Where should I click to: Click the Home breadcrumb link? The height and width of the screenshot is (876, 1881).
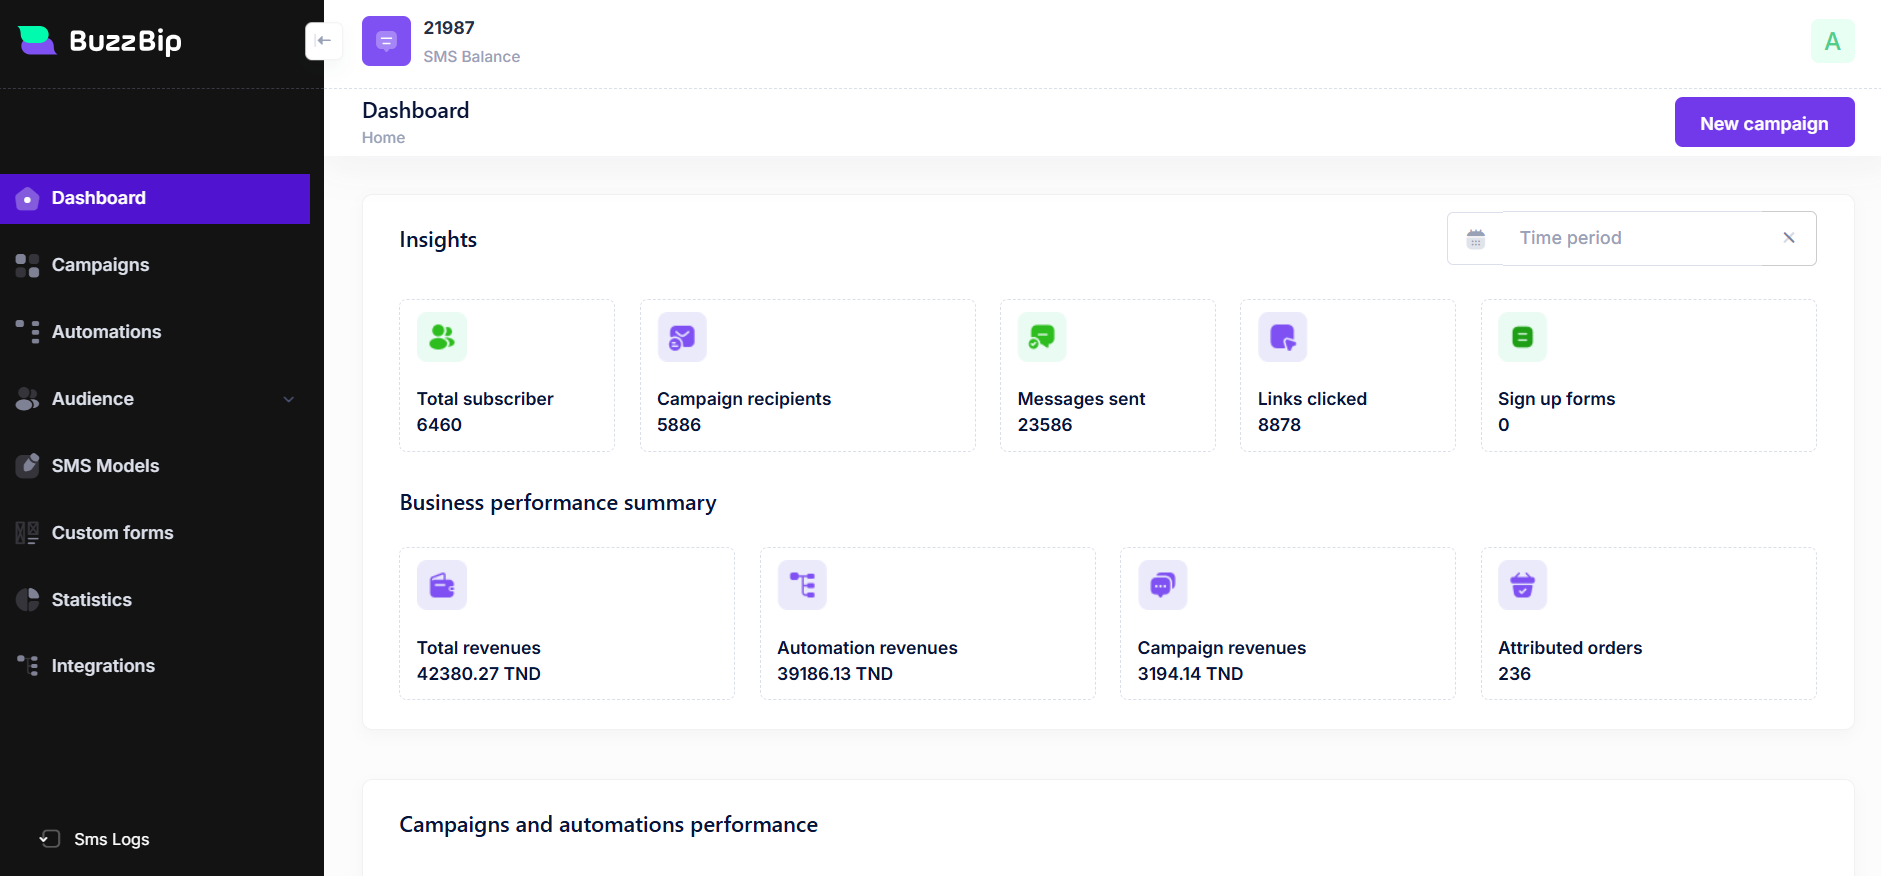click(383, 138)
